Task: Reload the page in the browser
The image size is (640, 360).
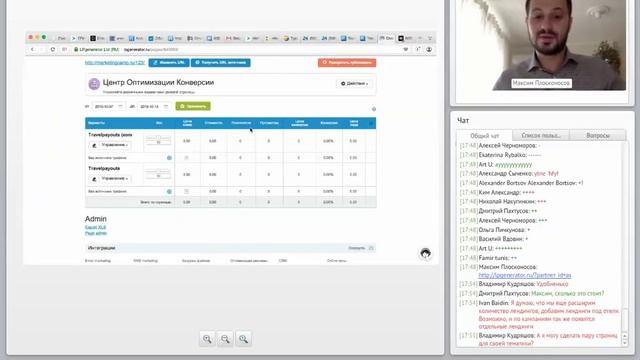Action: tap(53, 49)
